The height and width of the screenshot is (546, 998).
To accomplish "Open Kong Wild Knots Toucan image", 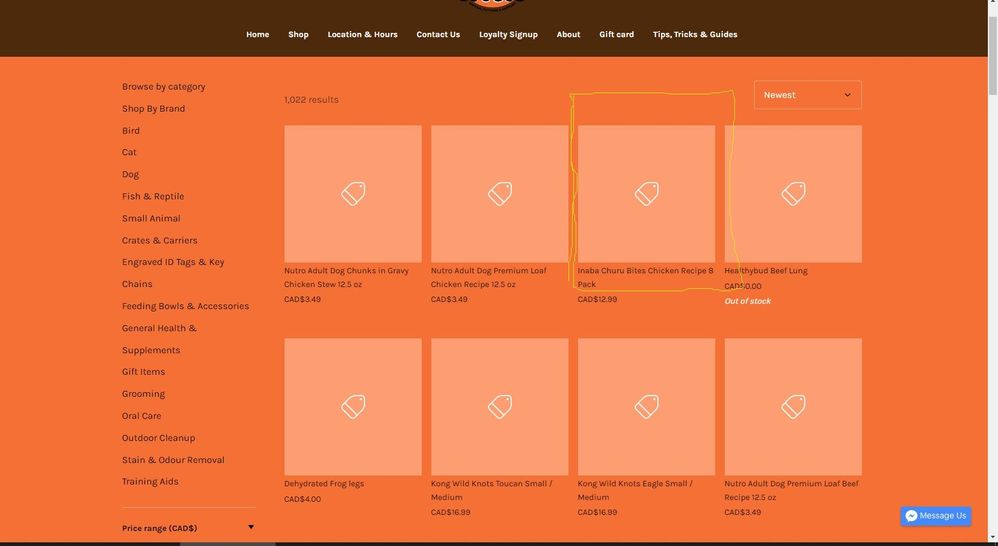I will (499, 406).
